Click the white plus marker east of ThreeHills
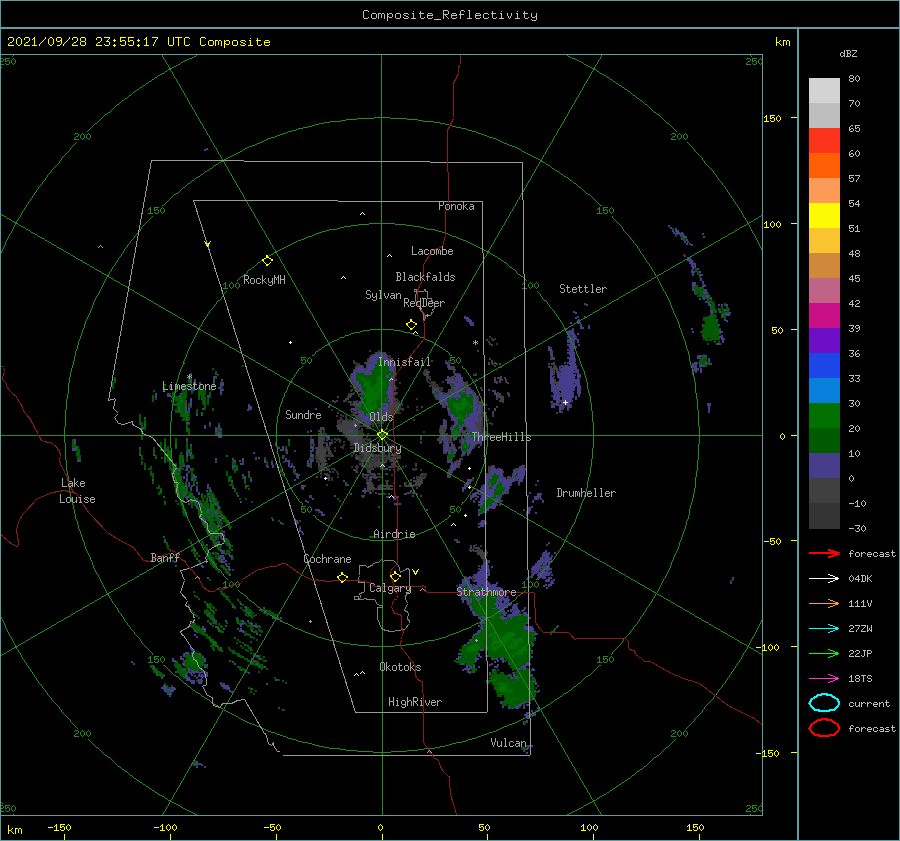The height and width of the screenshot is (841, 900). point(565,402)
